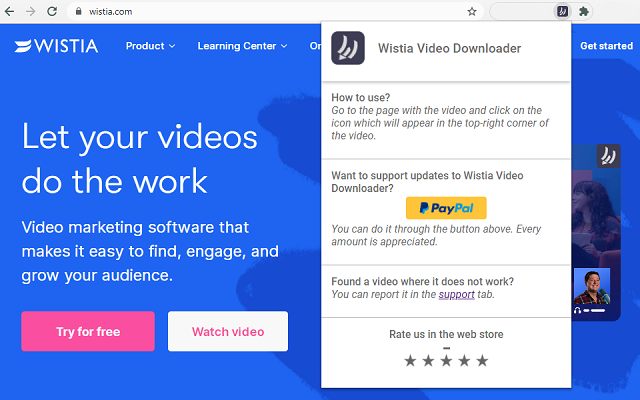The height and width of the screenshot is (400, 640).
Task: Donate via the PayPal button
Action: tap(446, 208)
